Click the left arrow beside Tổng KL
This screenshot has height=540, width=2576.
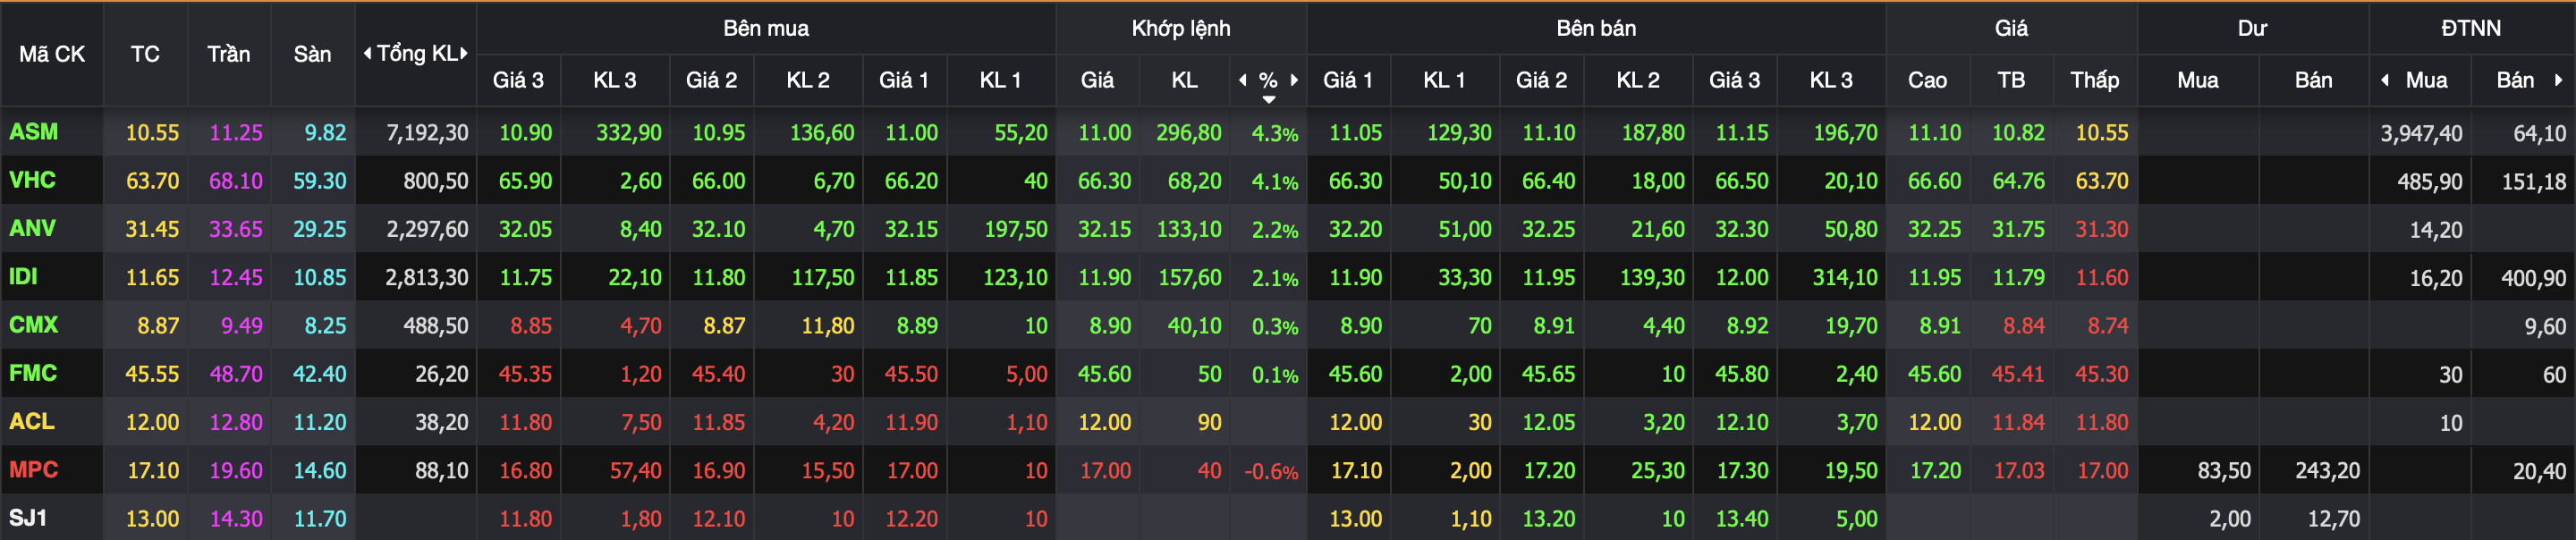pyautogui.click(x=367, y=53)
